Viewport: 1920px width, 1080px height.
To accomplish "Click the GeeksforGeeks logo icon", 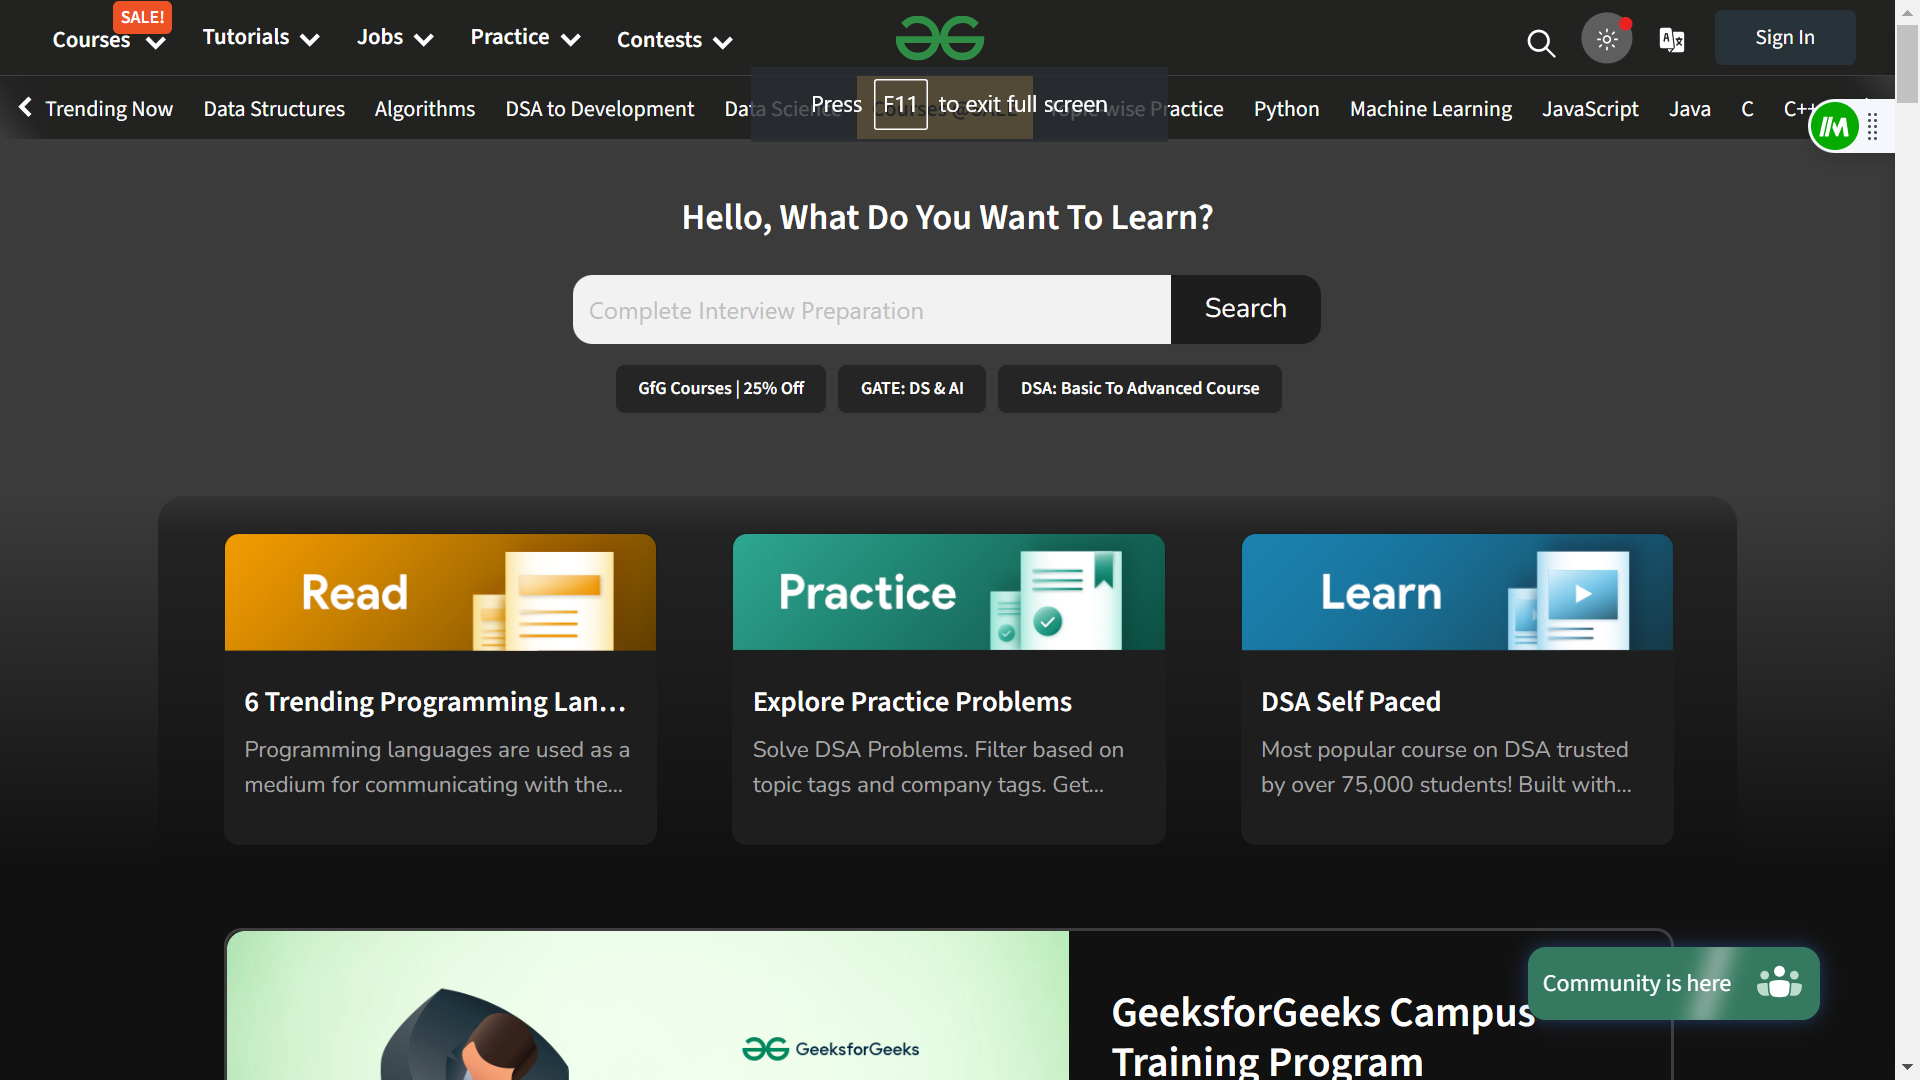I will coord(942,37).
